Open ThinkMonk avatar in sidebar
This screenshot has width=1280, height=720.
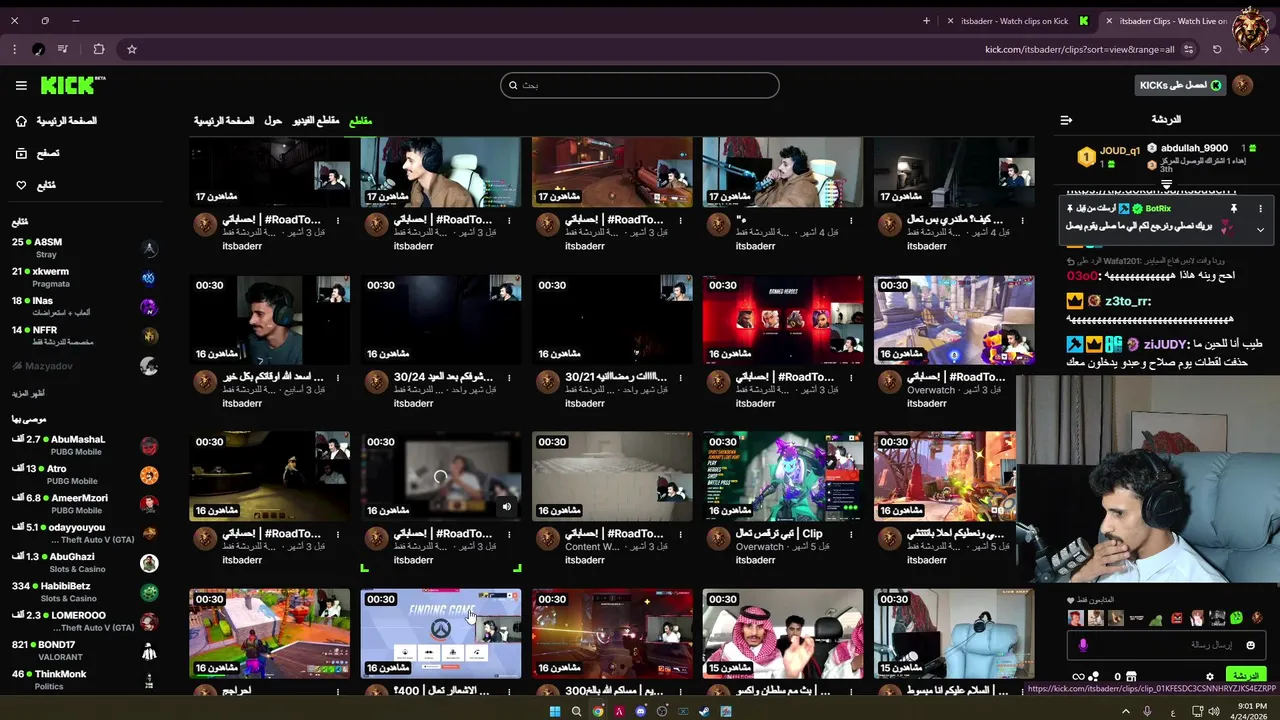pos(149,680)
